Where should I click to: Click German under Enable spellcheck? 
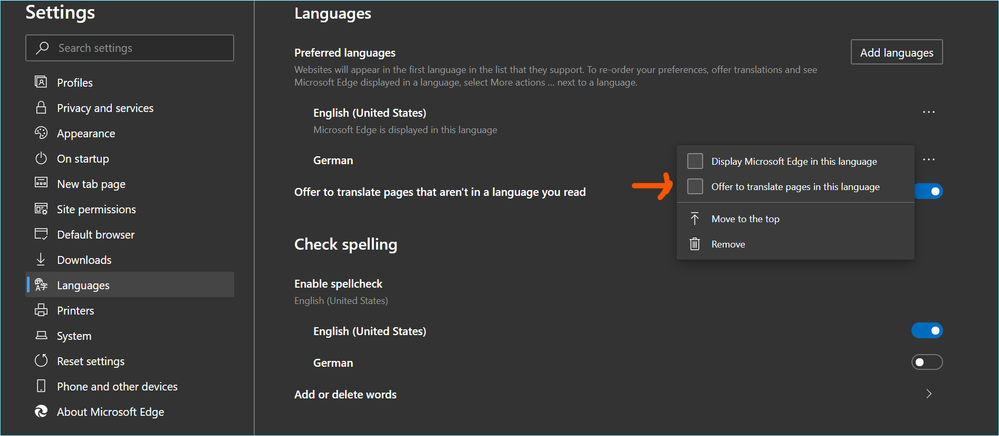coord(333,363)
